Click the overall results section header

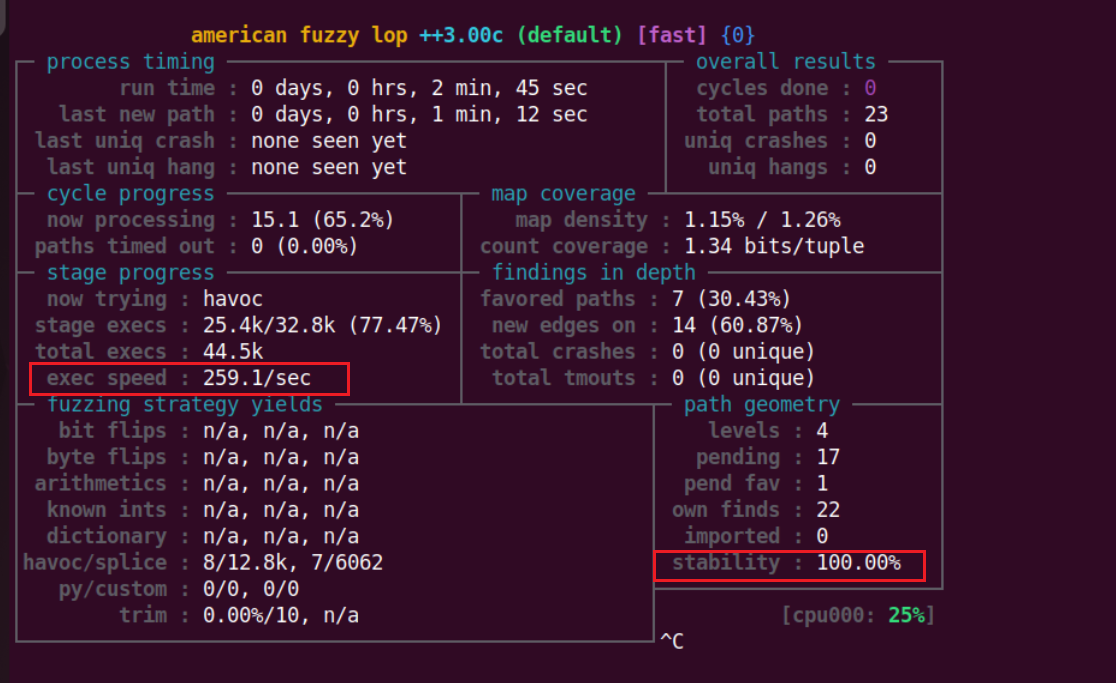point(785,62)
